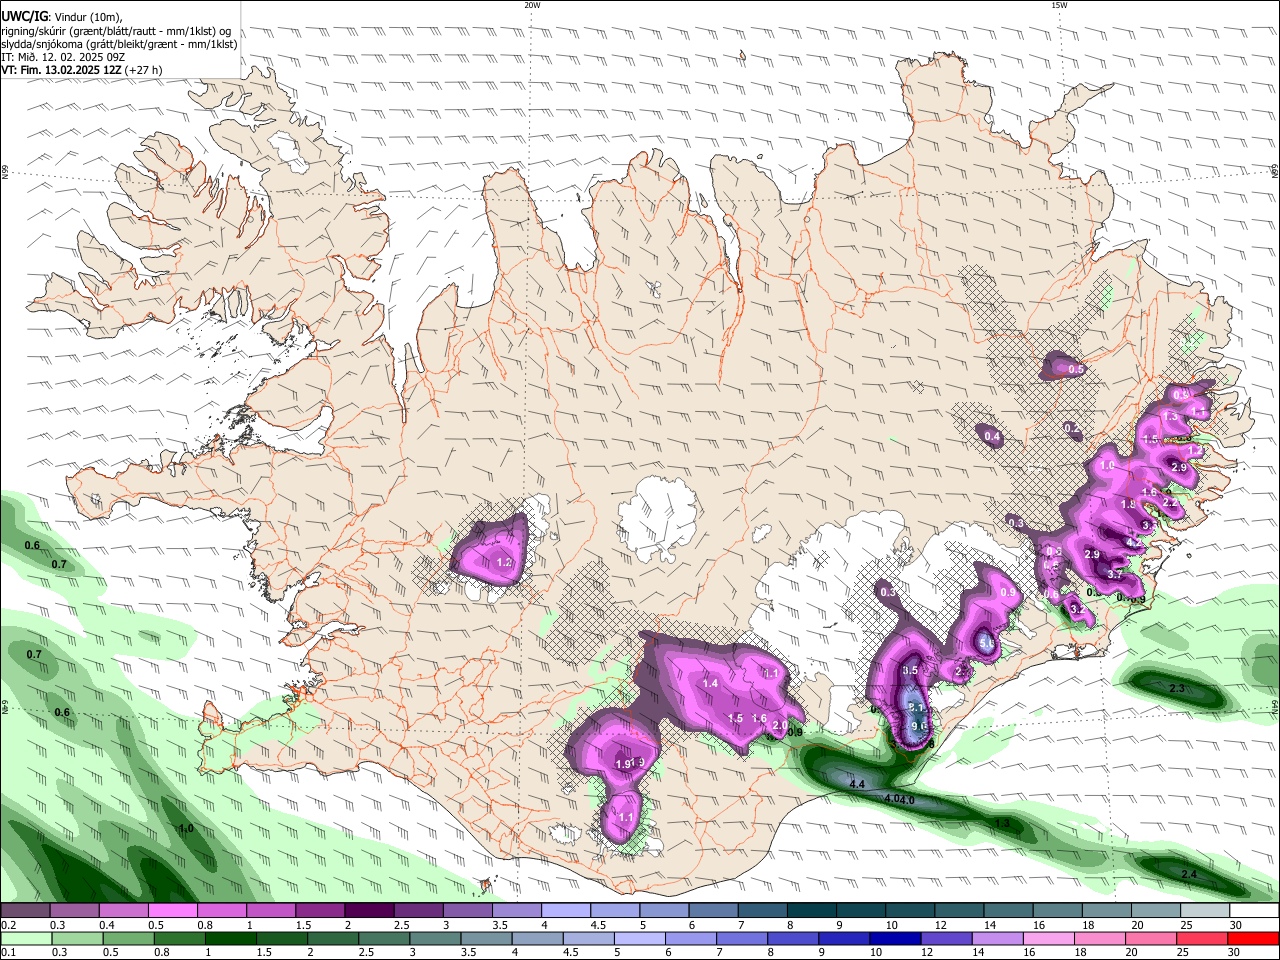Click the 'slydda/snjókoma' legend description line
This screenshot has width=1280, height=960.
119,43
